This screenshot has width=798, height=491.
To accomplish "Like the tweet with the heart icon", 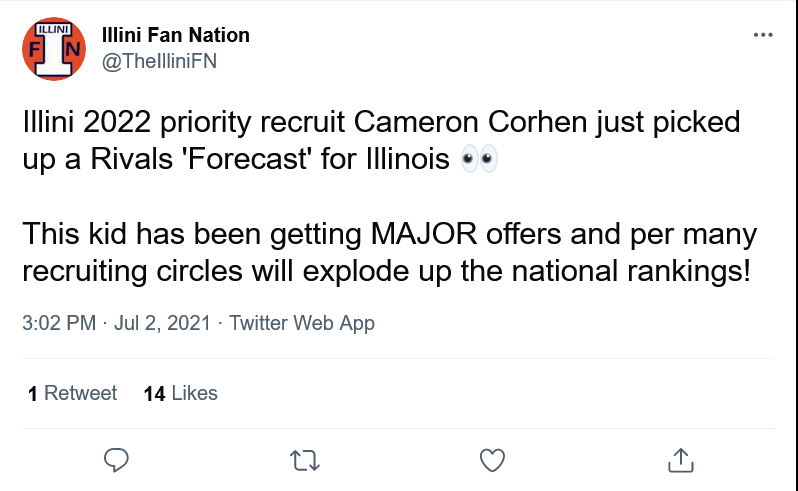I will click(x=491, y=459).
